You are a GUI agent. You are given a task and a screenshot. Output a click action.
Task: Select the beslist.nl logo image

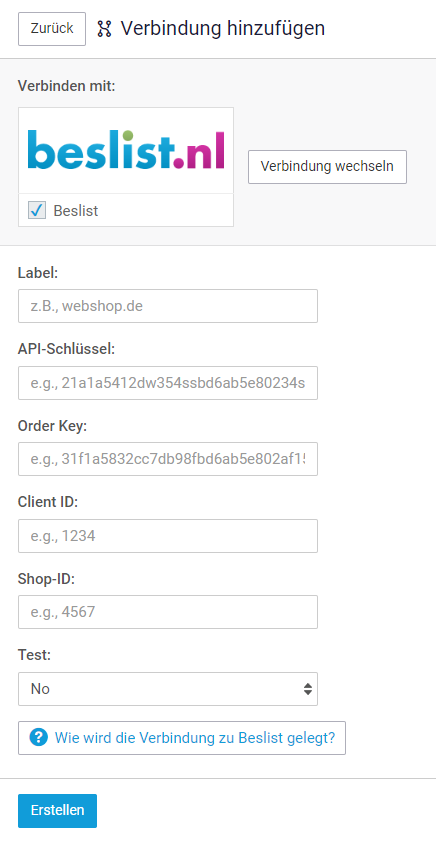click(x=126, y=150)
